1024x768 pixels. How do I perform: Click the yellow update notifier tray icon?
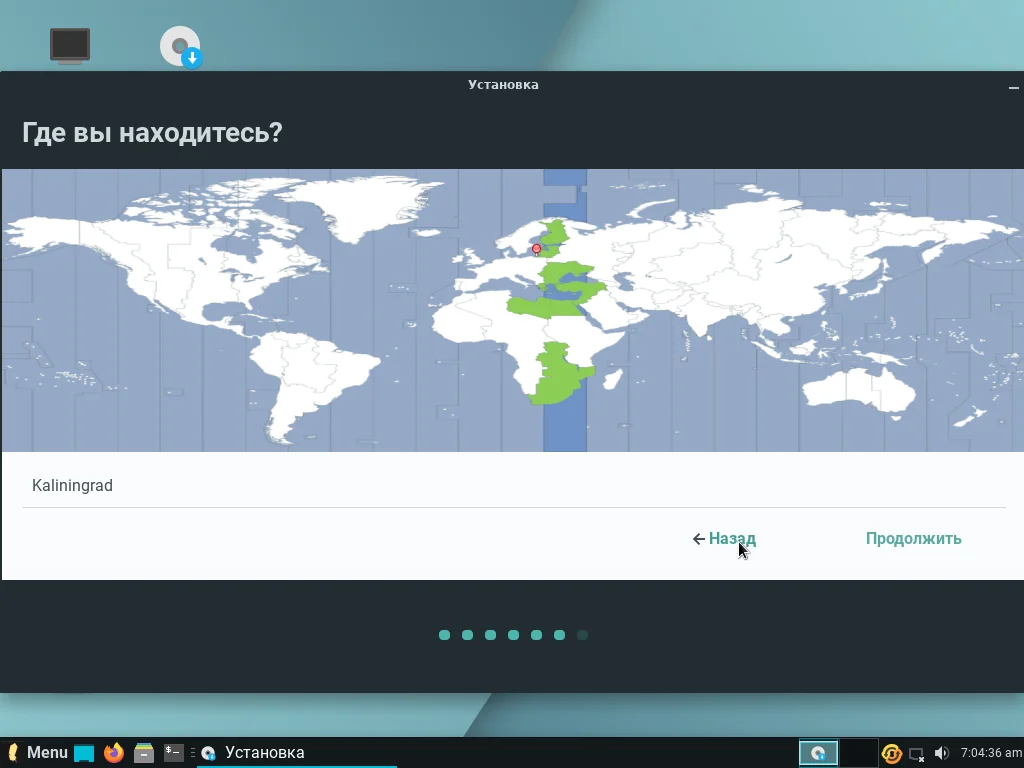tap(891, 754)
